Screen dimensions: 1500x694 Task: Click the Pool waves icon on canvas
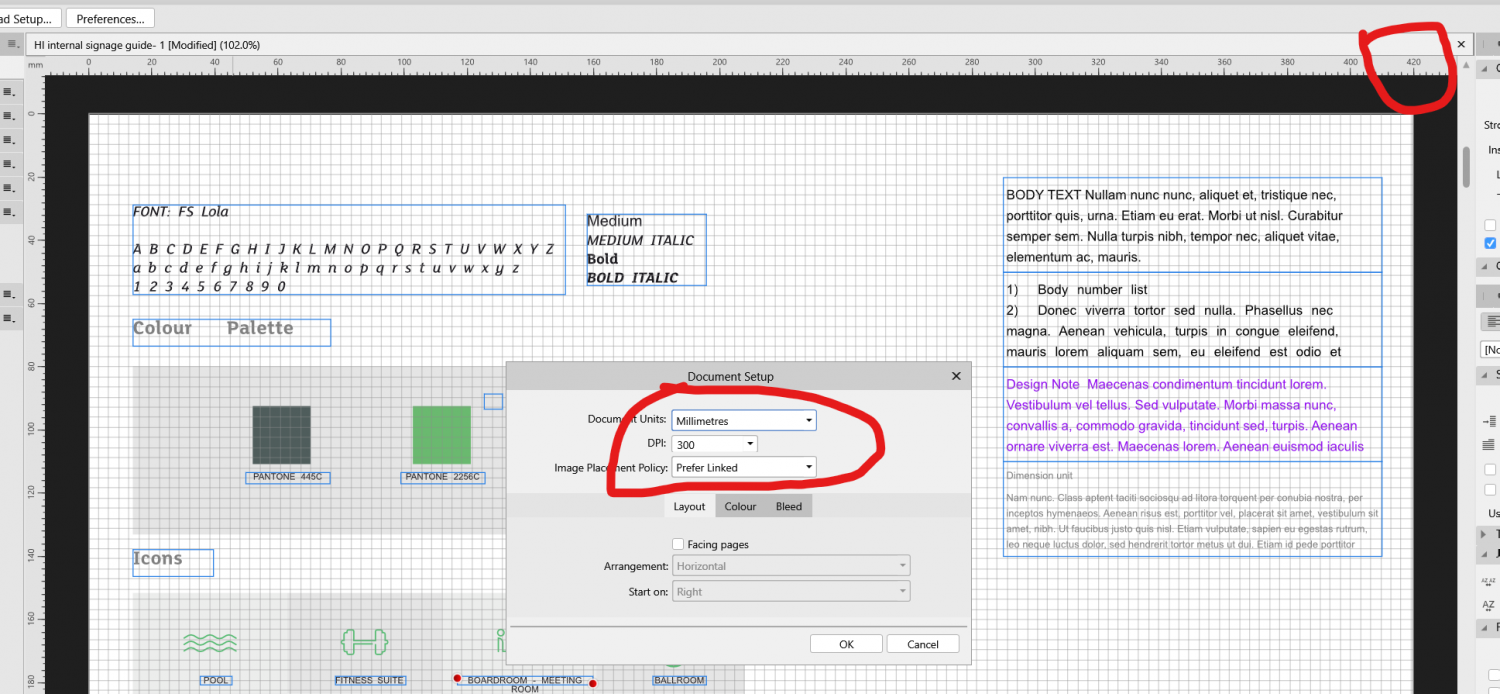tap(210, 642)
